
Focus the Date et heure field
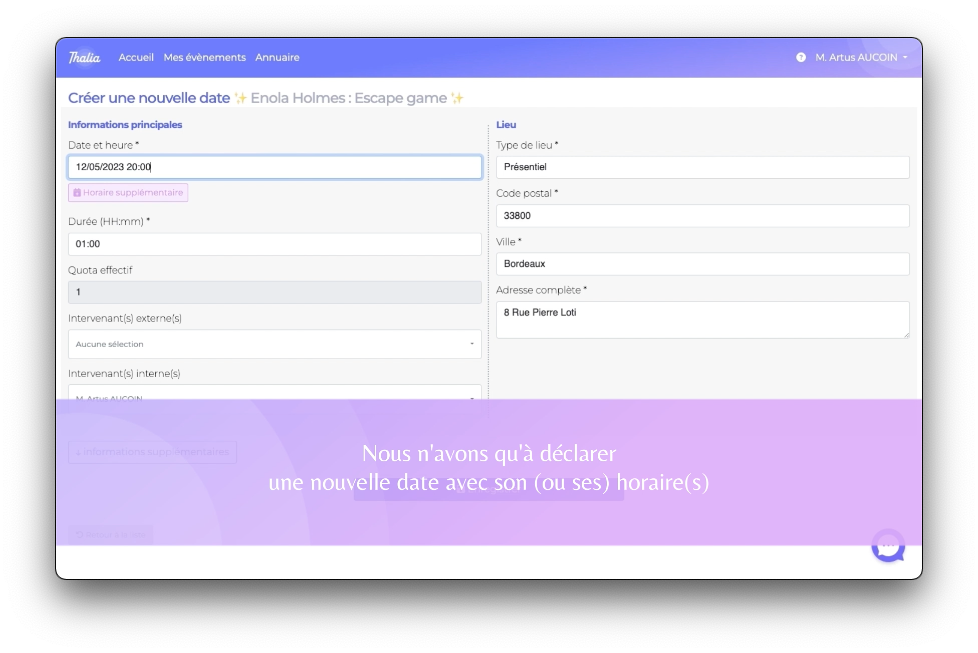click(274, 167)
